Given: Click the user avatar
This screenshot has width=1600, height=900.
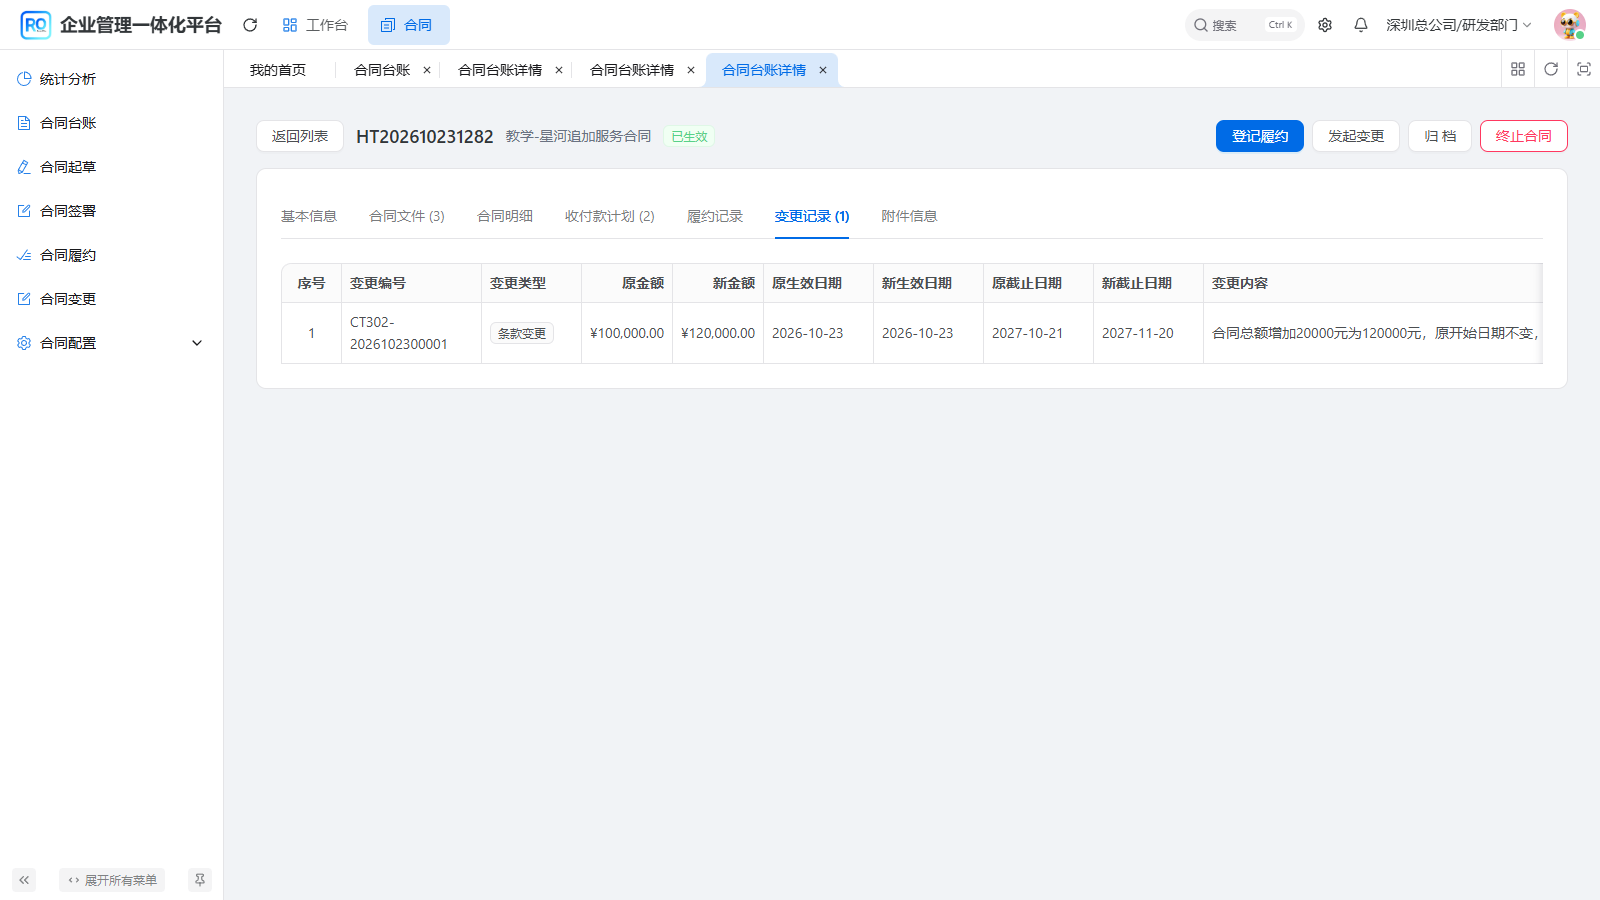Looking at the screenshot, I should click(x=1569, y=25).
